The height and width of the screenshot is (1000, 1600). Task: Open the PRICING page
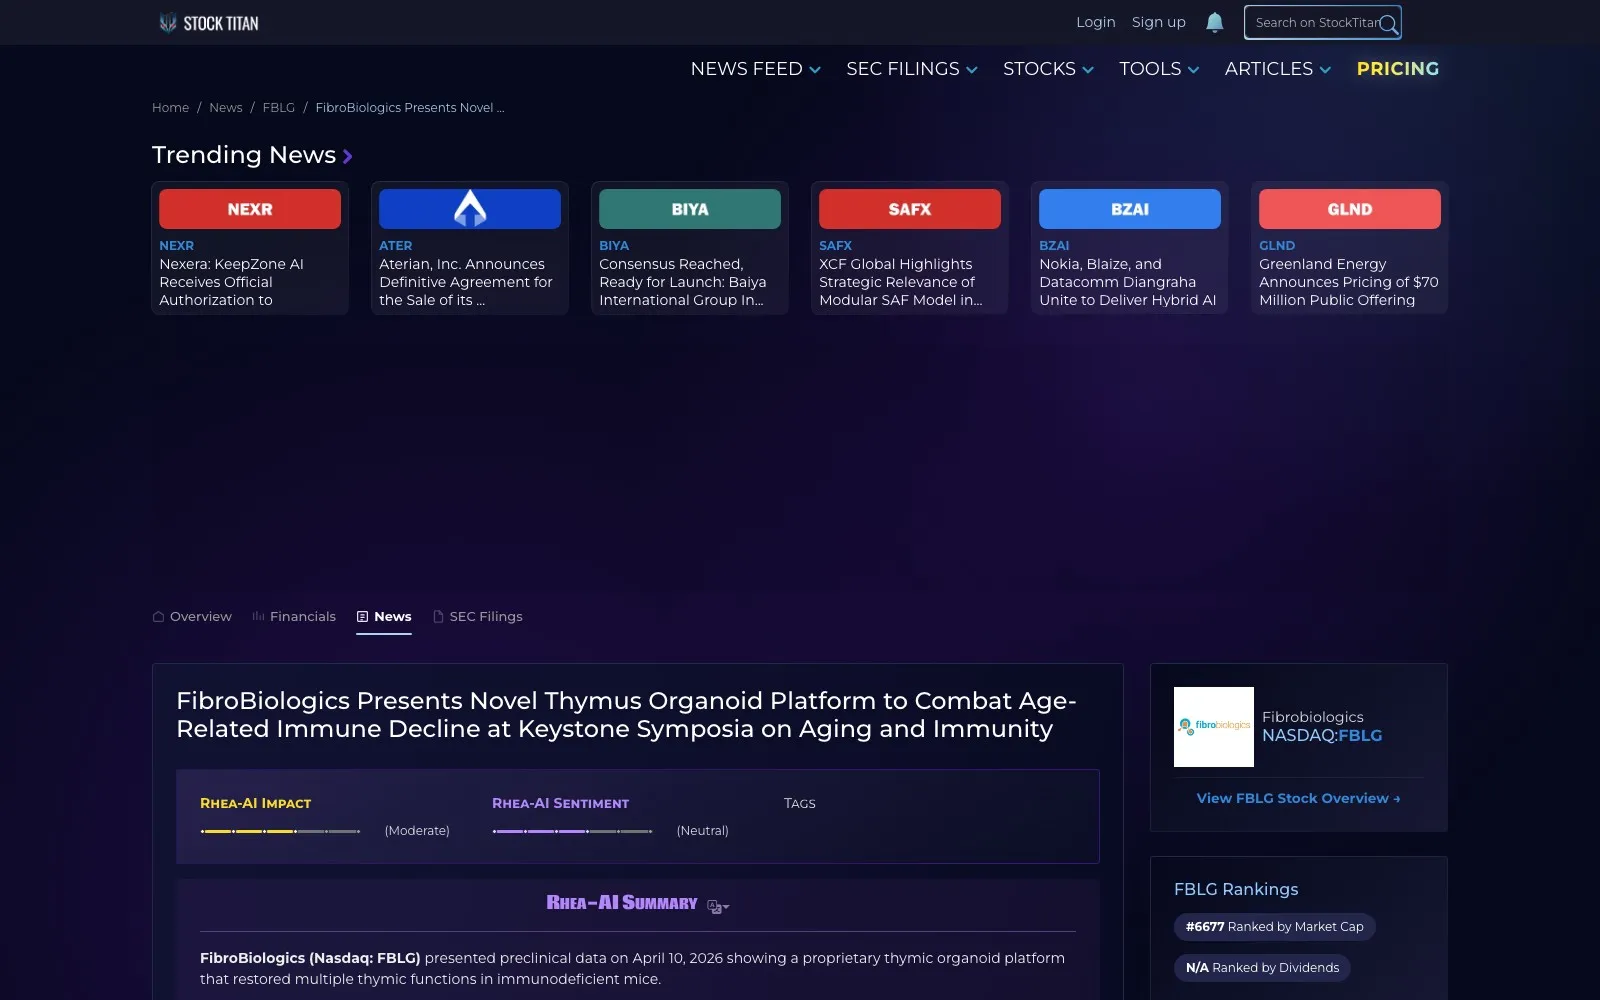[x=1398, y=69]
